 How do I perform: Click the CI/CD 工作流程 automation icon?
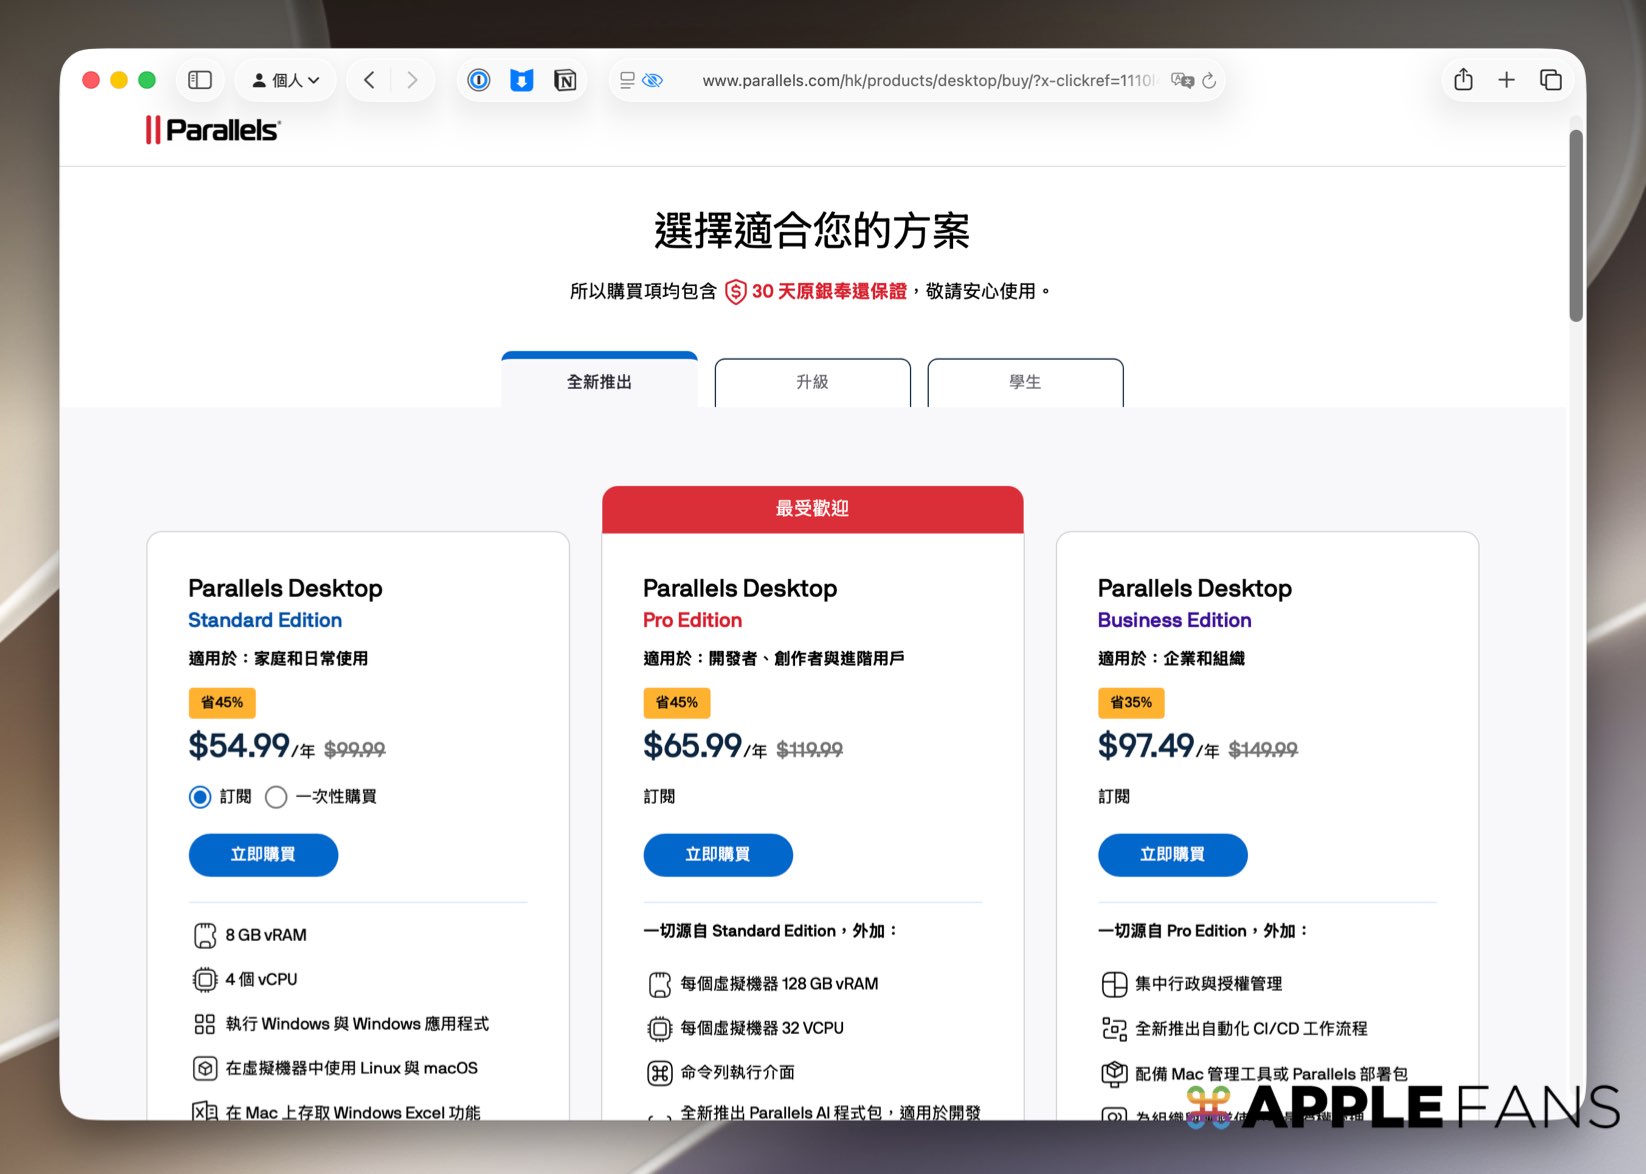[1114, 1028]
